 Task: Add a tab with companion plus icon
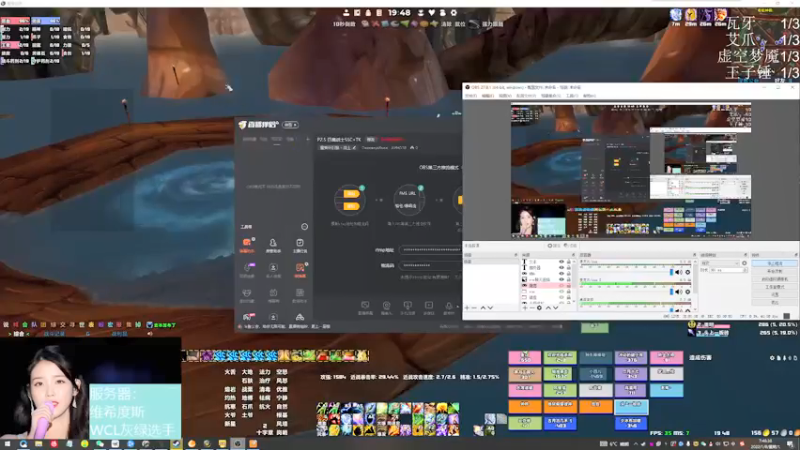(308, 139)
